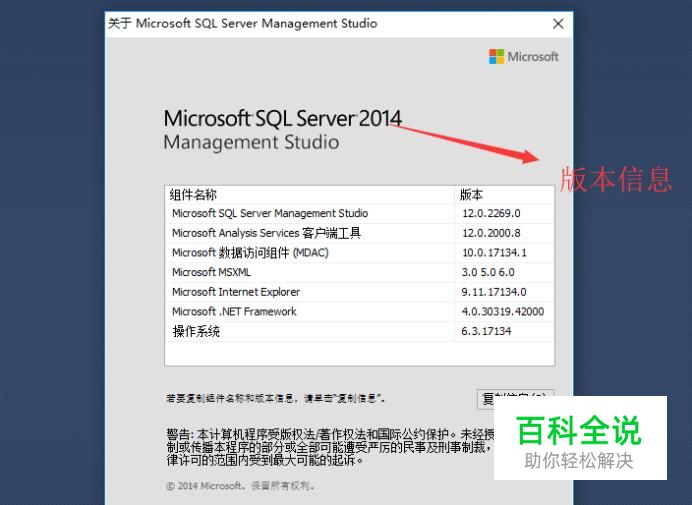Select the Microsoft Analysis Services 客户端工具 row
Screen dimensions: 692x505
coord(359,233)
